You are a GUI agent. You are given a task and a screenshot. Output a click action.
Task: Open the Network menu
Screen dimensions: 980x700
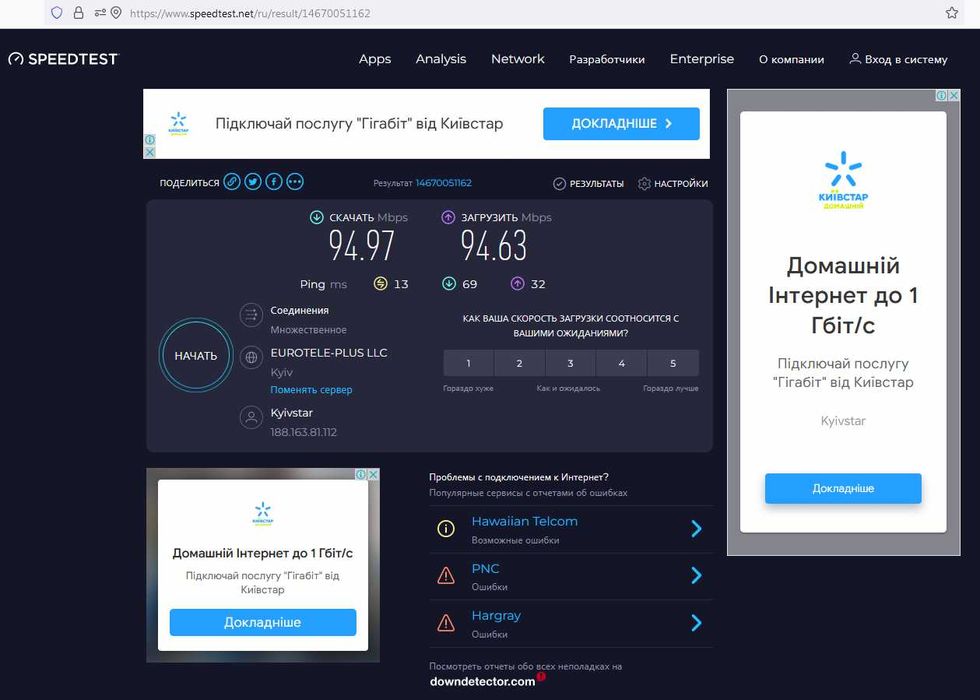518,59
